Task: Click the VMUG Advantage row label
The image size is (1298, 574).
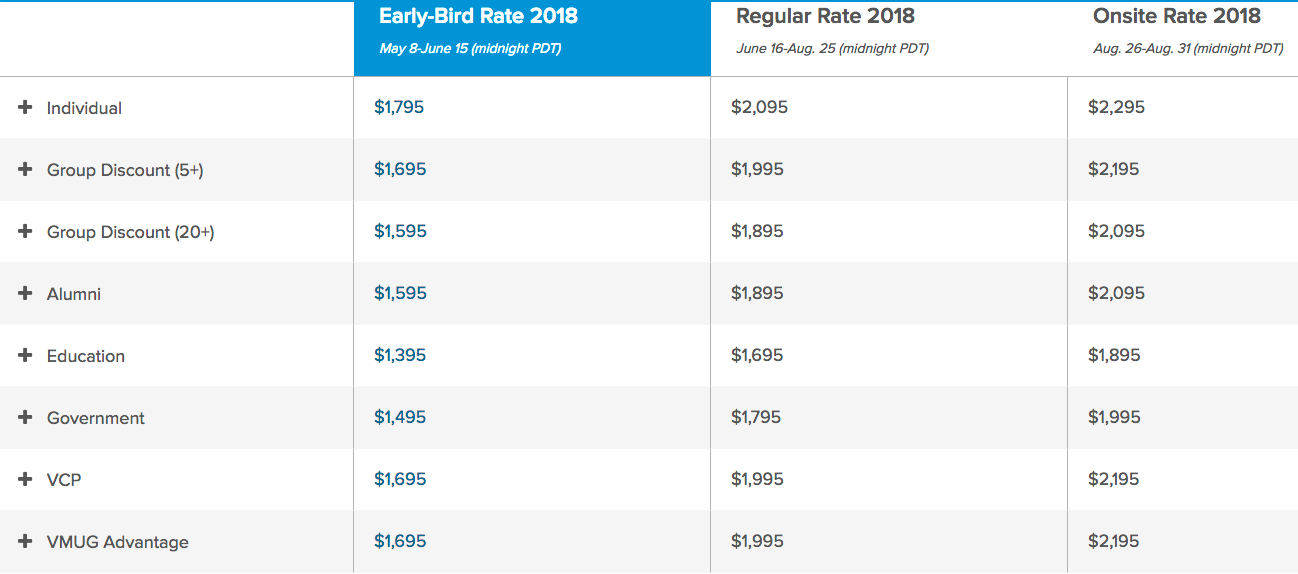Action: click(117, 542)
